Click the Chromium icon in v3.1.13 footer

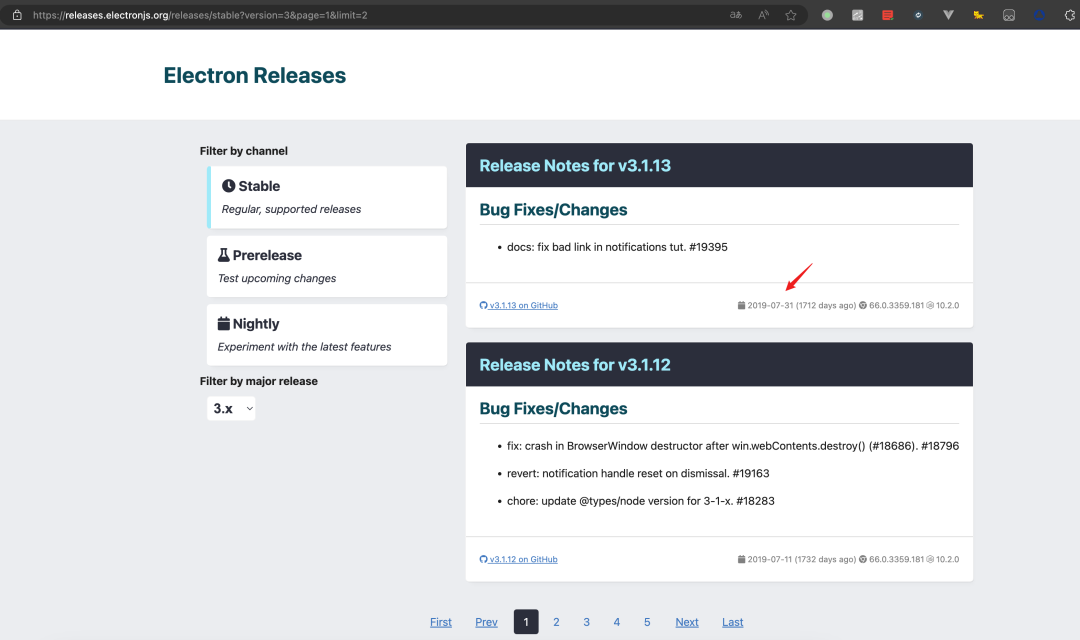point(862,305)
